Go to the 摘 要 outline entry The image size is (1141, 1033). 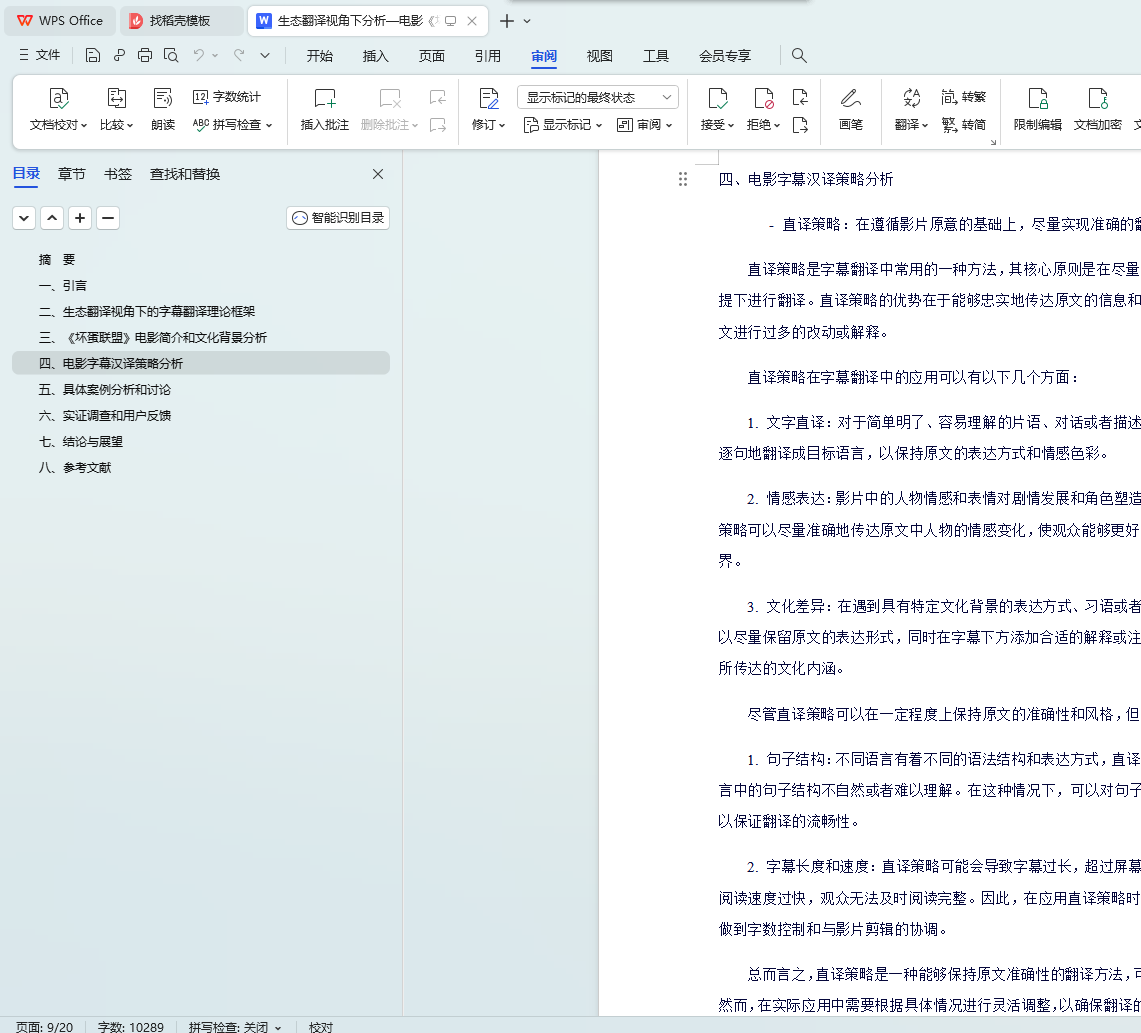tap(57, 260)
